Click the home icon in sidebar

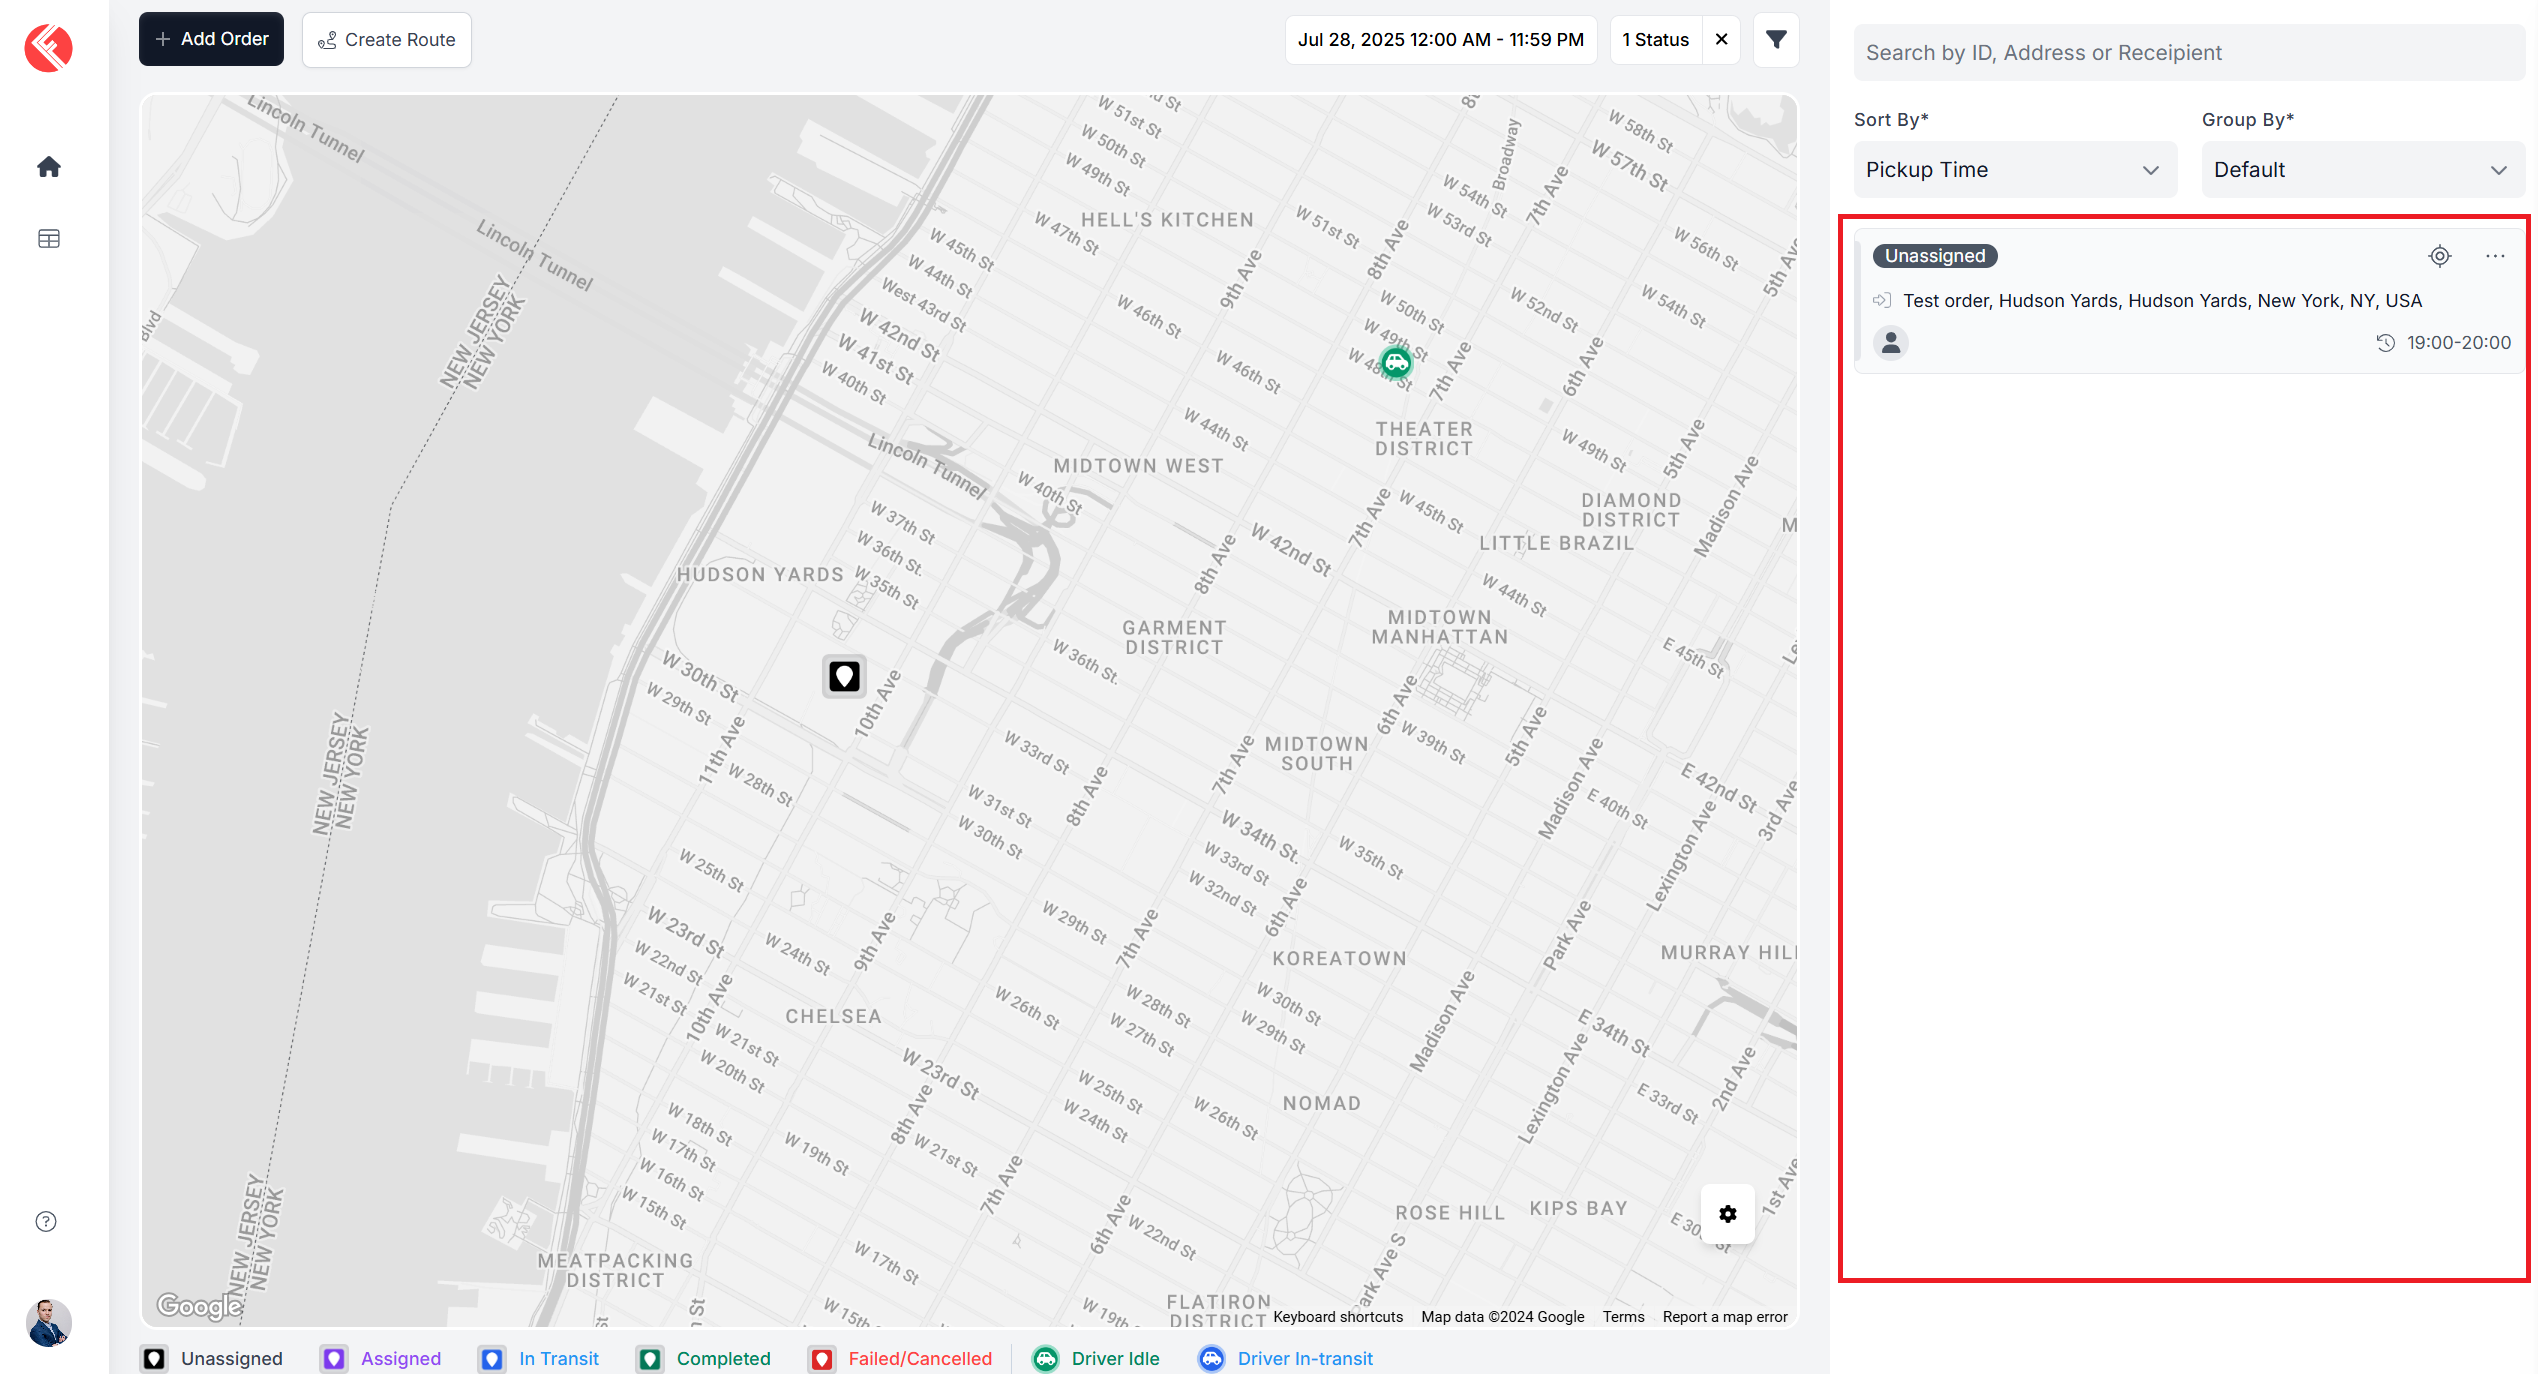click(x=48, y=167)
